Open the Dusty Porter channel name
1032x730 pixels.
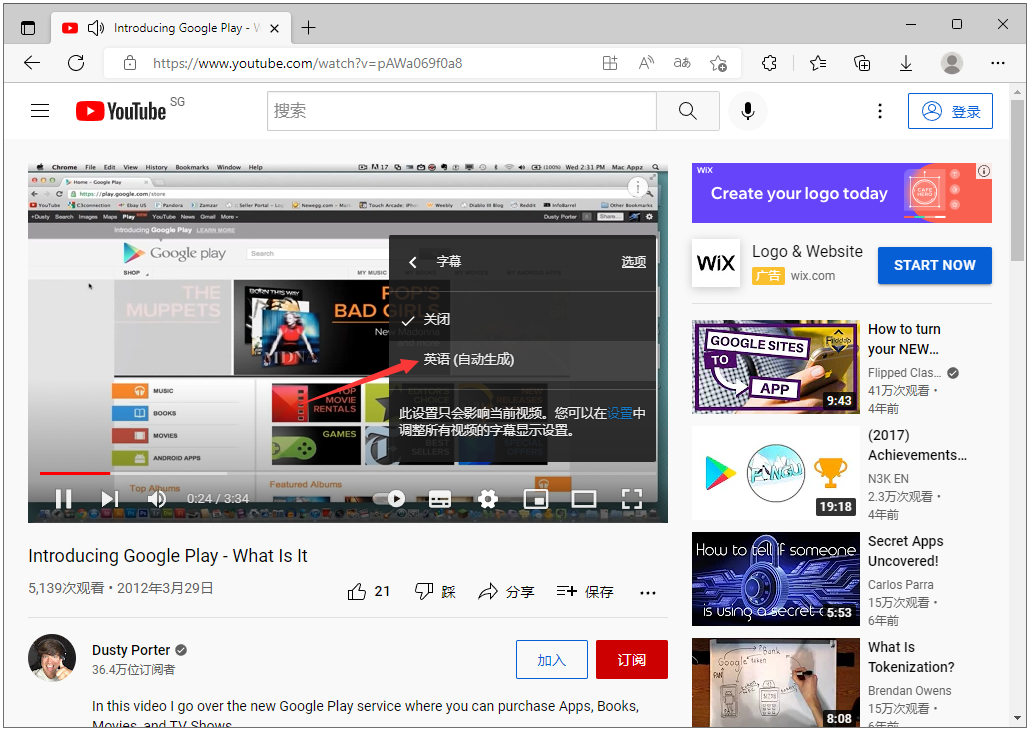(x=131, y=650)
